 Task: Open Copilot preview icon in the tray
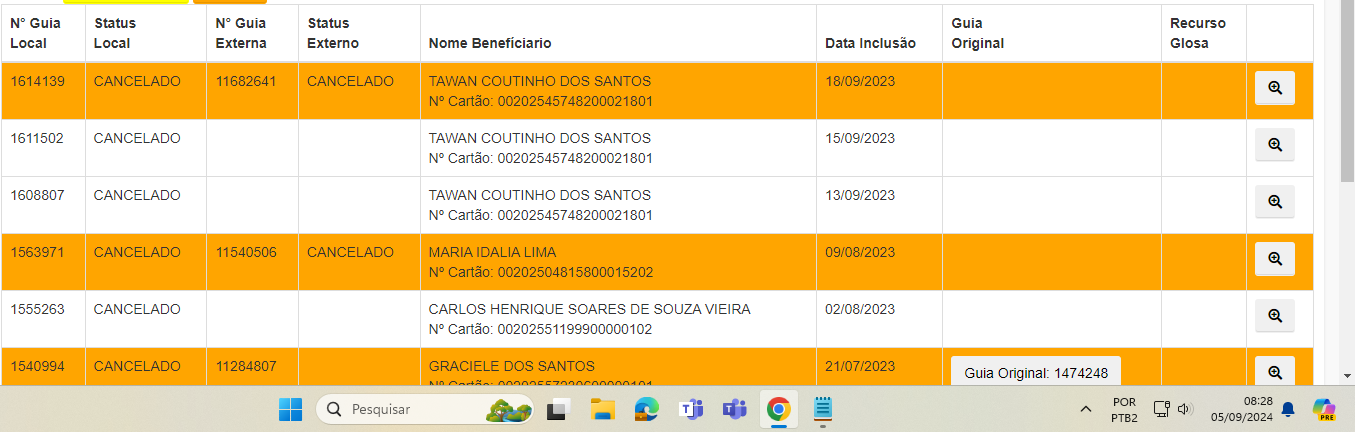1324,409
